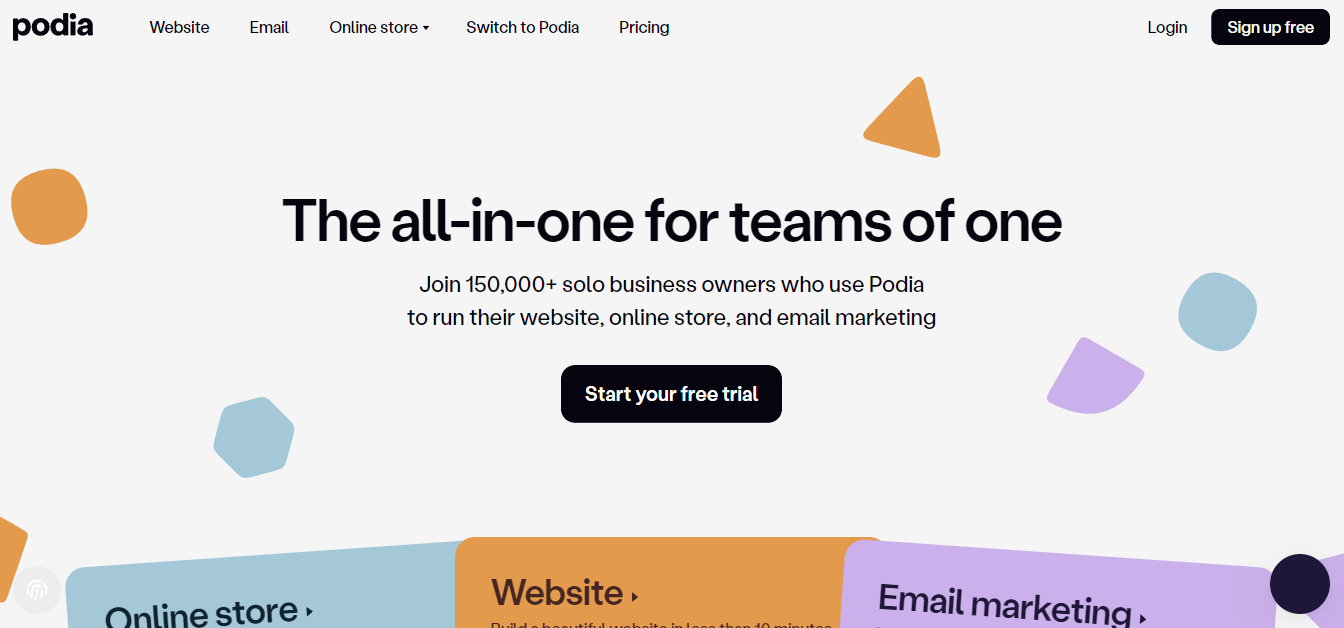Click the orange triangle decorative shape

click(x=904, y=118)
